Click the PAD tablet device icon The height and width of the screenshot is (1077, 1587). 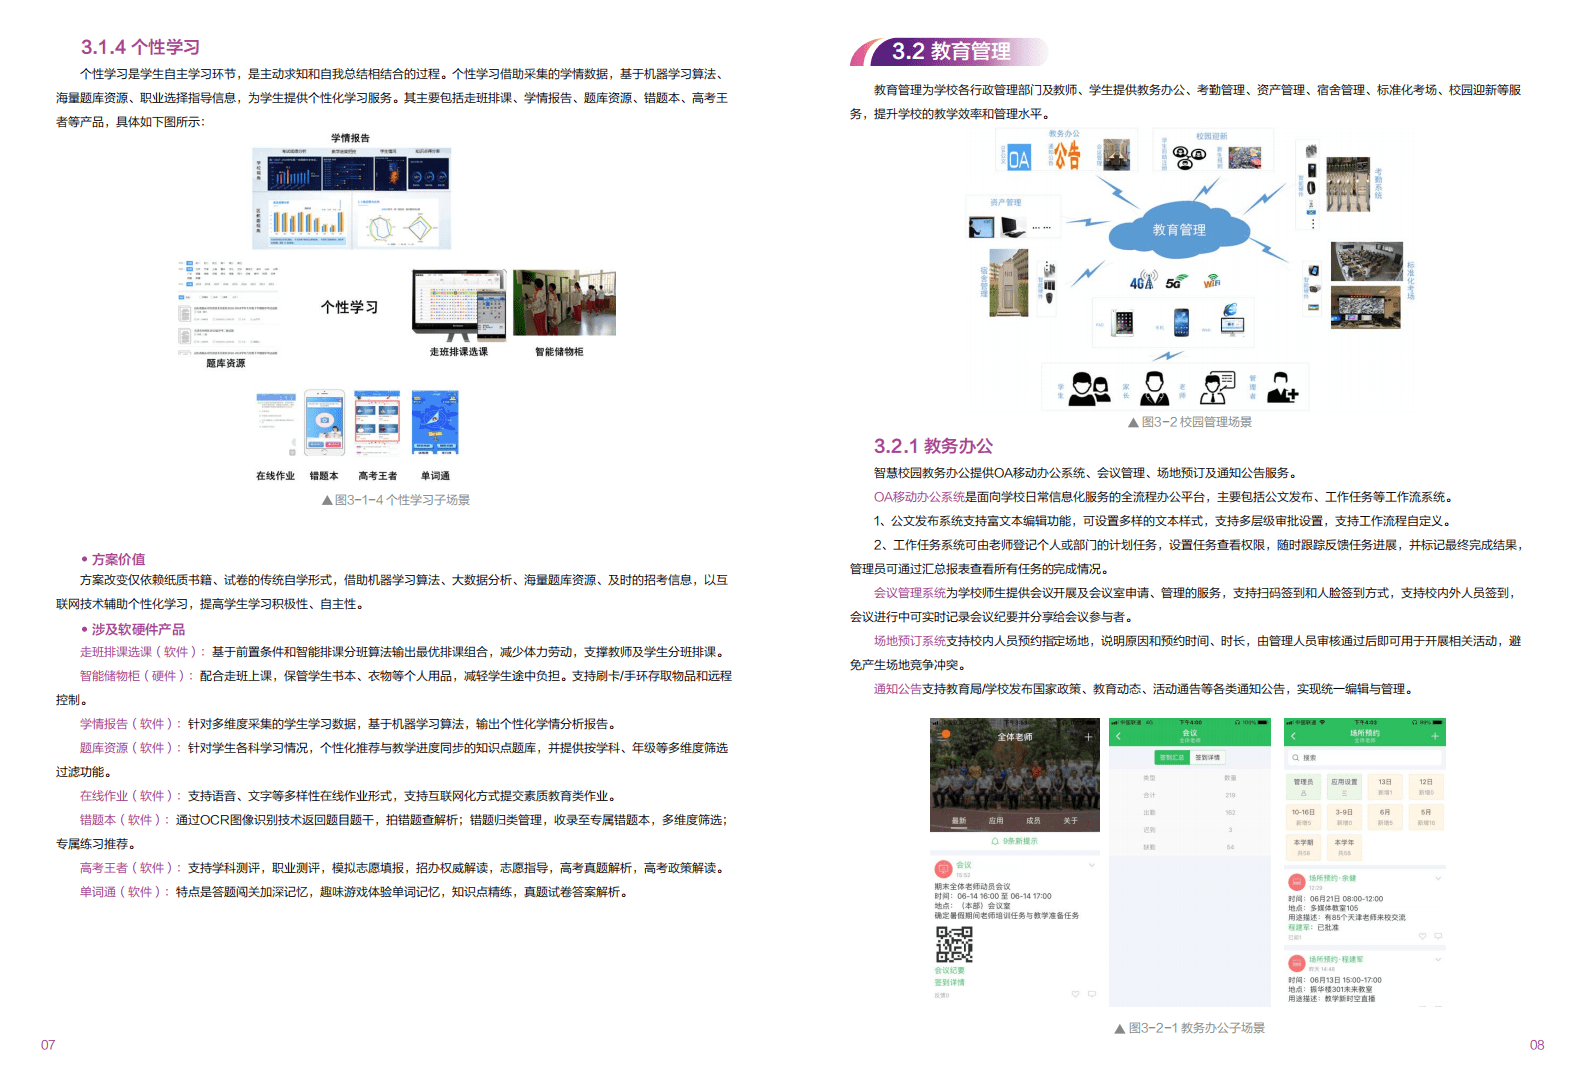coord(1124,323)
